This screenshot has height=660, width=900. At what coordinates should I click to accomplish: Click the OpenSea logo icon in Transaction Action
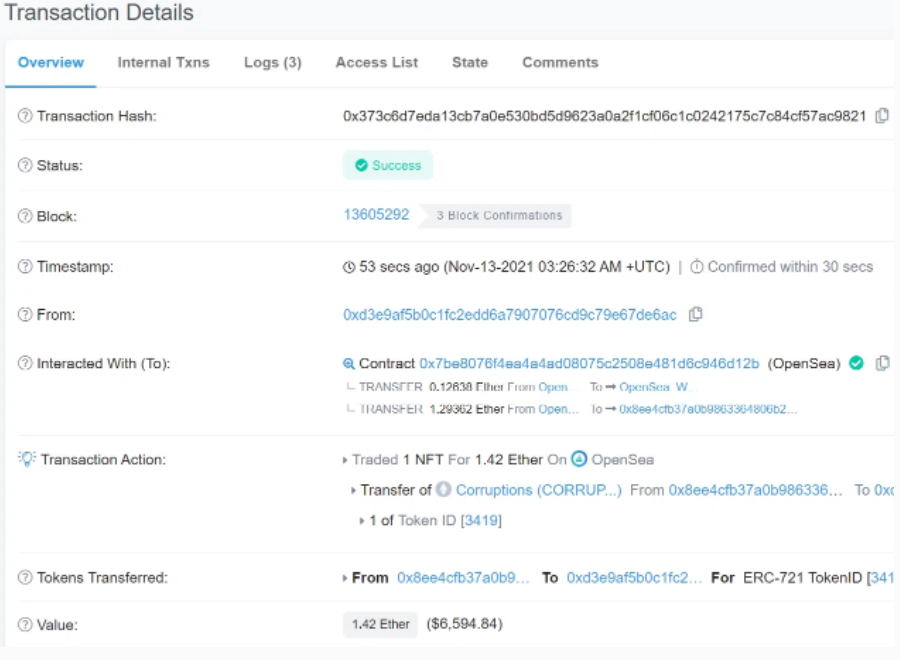click(x=579, y=459)
